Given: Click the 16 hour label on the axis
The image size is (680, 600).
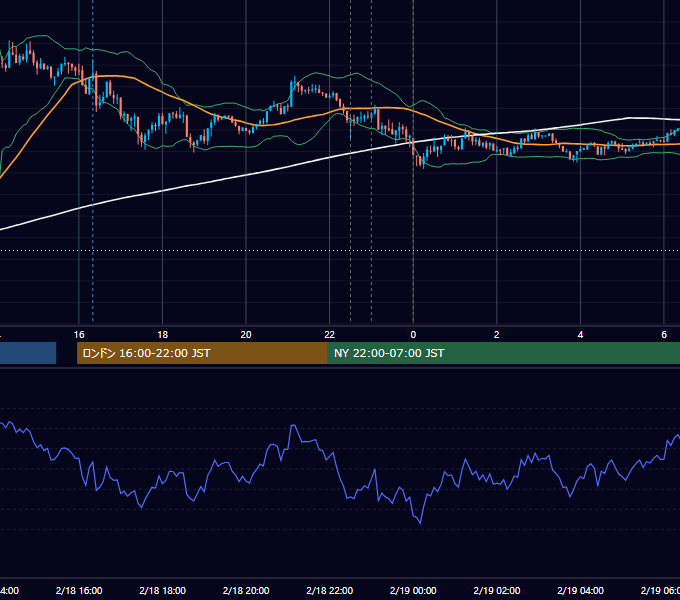Looking at the screenshot, I should [x=79, y=335].
